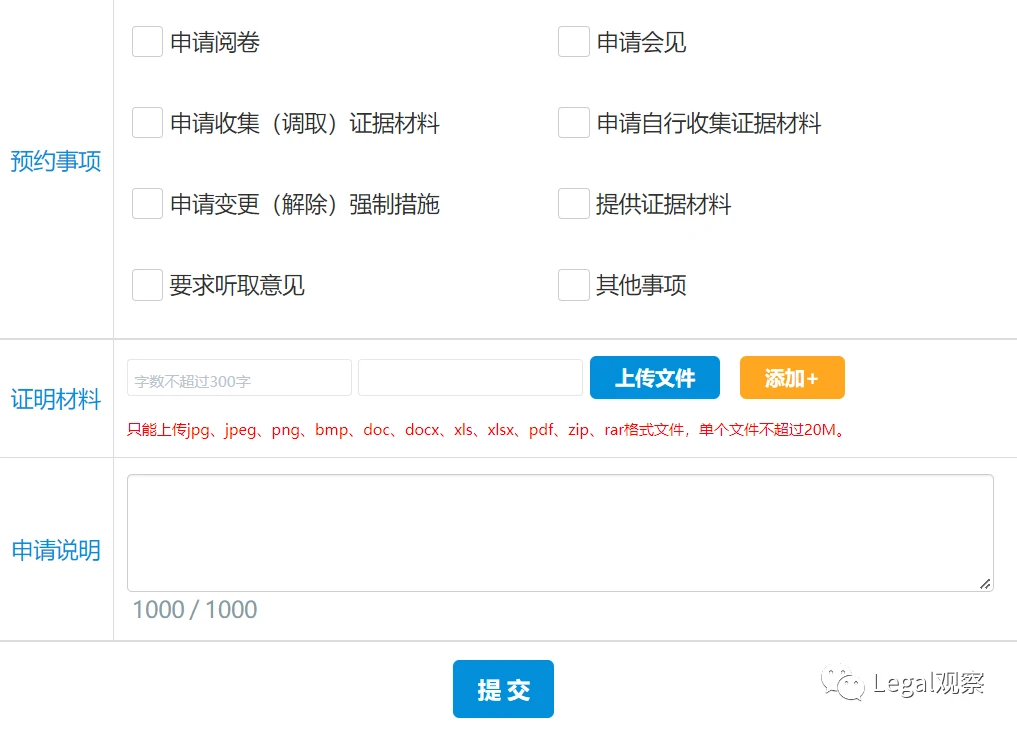This screenshot has width=1017, height=730.
Task: Click the empty input beside 字数不超过300字 field
Action: [x=470, y=377]
